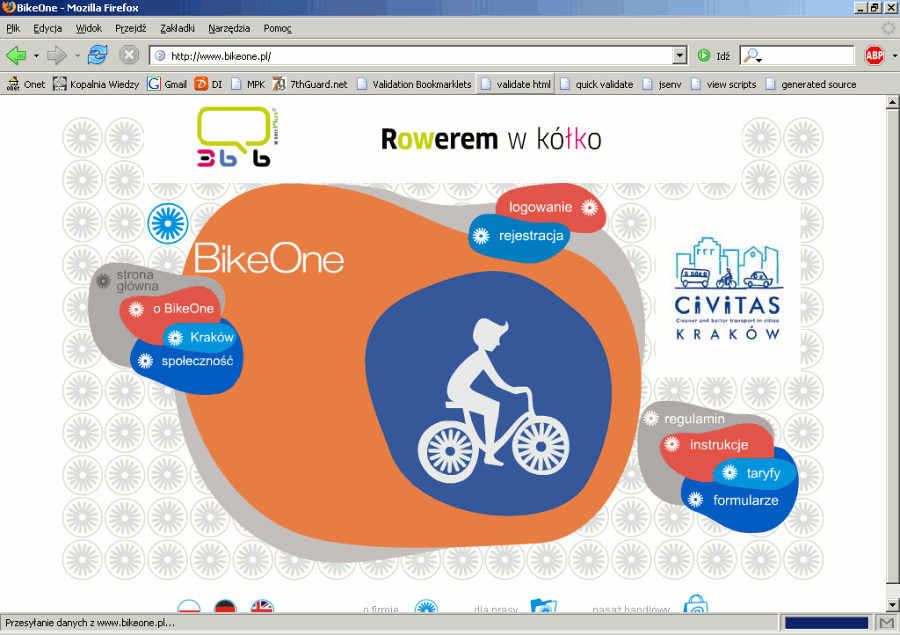Click the blue wheel icon above BikeOne
Image resolution: width=900 pixels, height=635 pixels.
(x=168, y=224)
